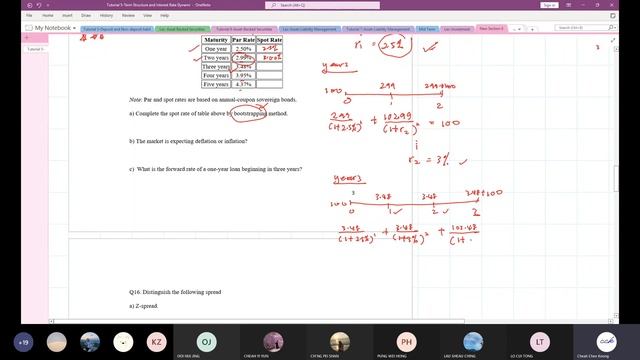Switch to the Review ribbon tab

tap(128, 16)
